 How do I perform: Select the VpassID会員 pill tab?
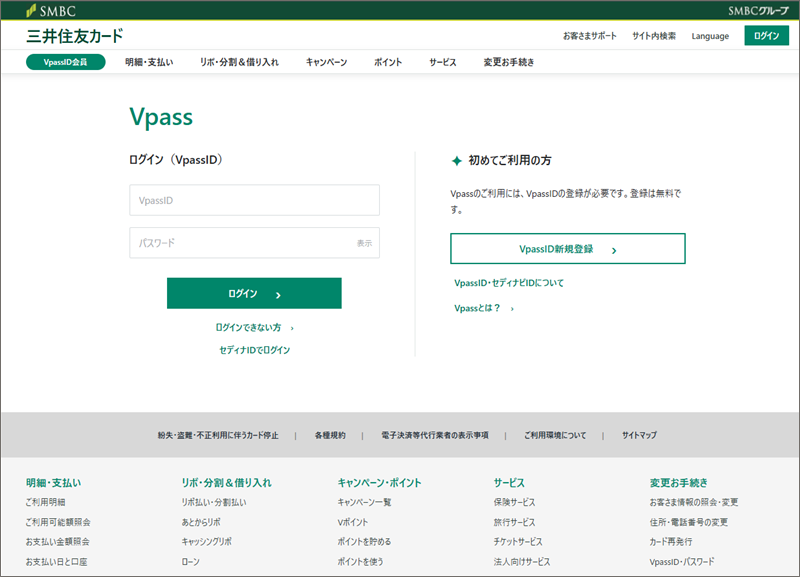coord(65,62)
